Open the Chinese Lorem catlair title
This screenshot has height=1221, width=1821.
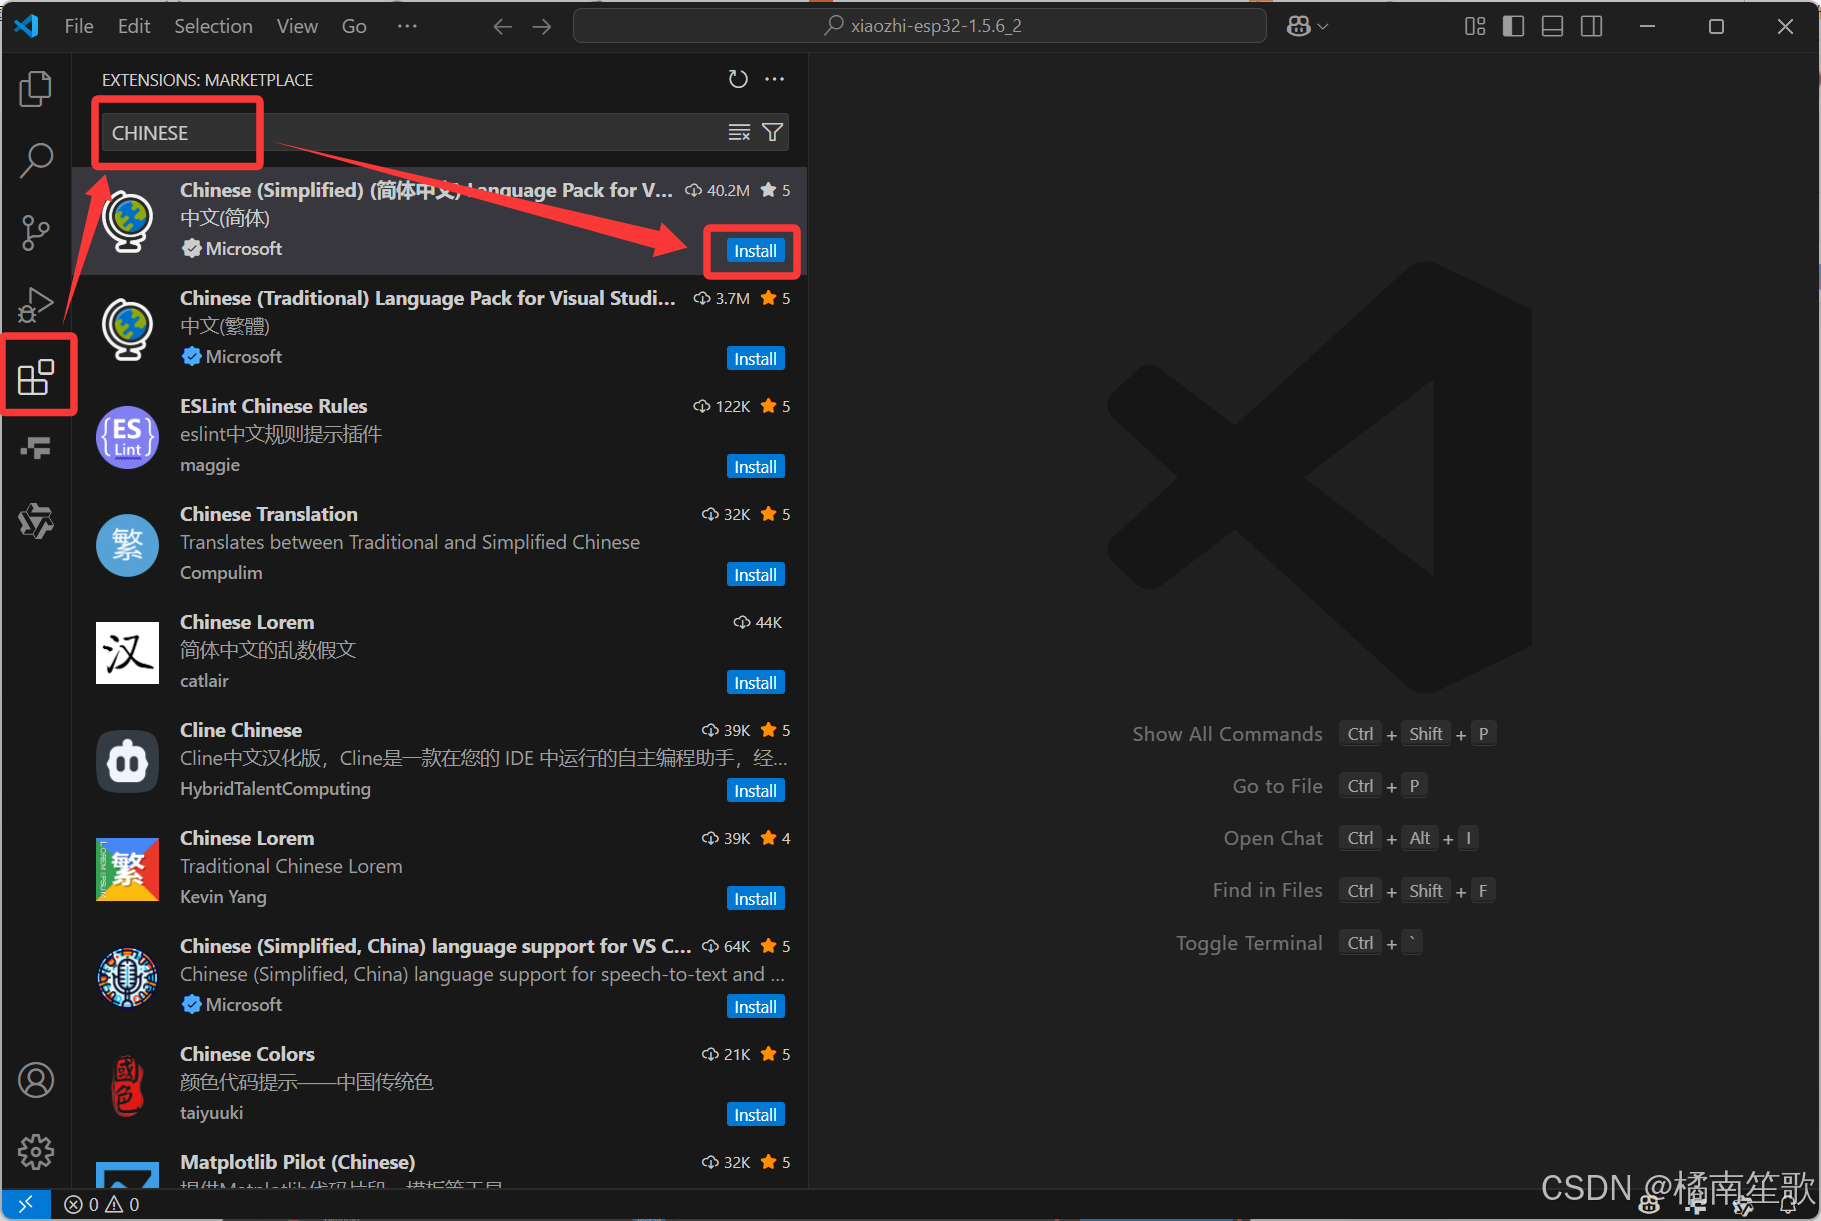pyautogui.click(x=247, y=622)
